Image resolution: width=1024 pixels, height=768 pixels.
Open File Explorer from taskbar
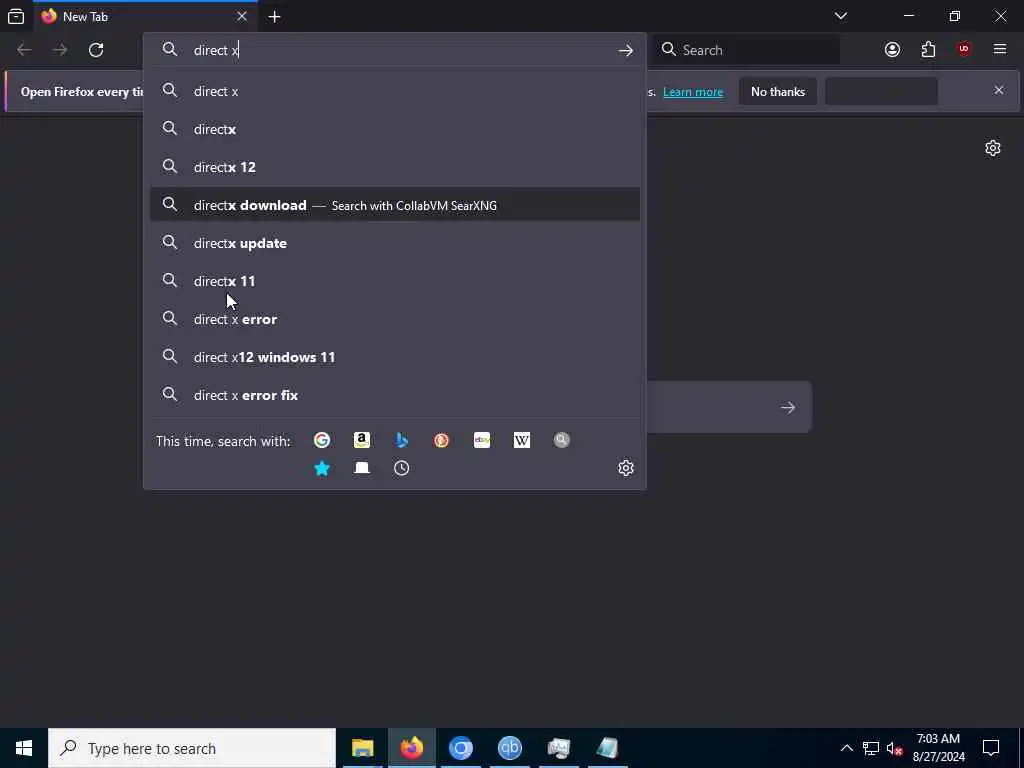[x=362, y=748]
